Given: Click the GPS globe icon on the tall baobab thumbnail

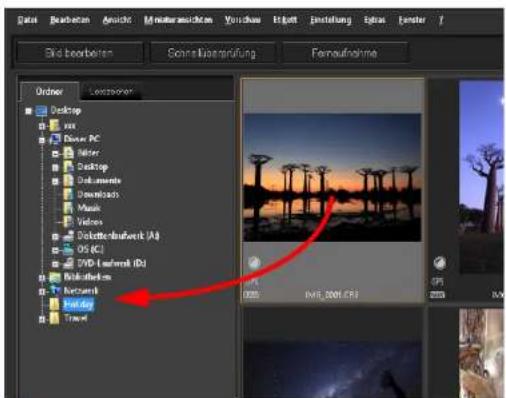Looking at the screenshot, I should pyautogui.click(x=440, y=263).
